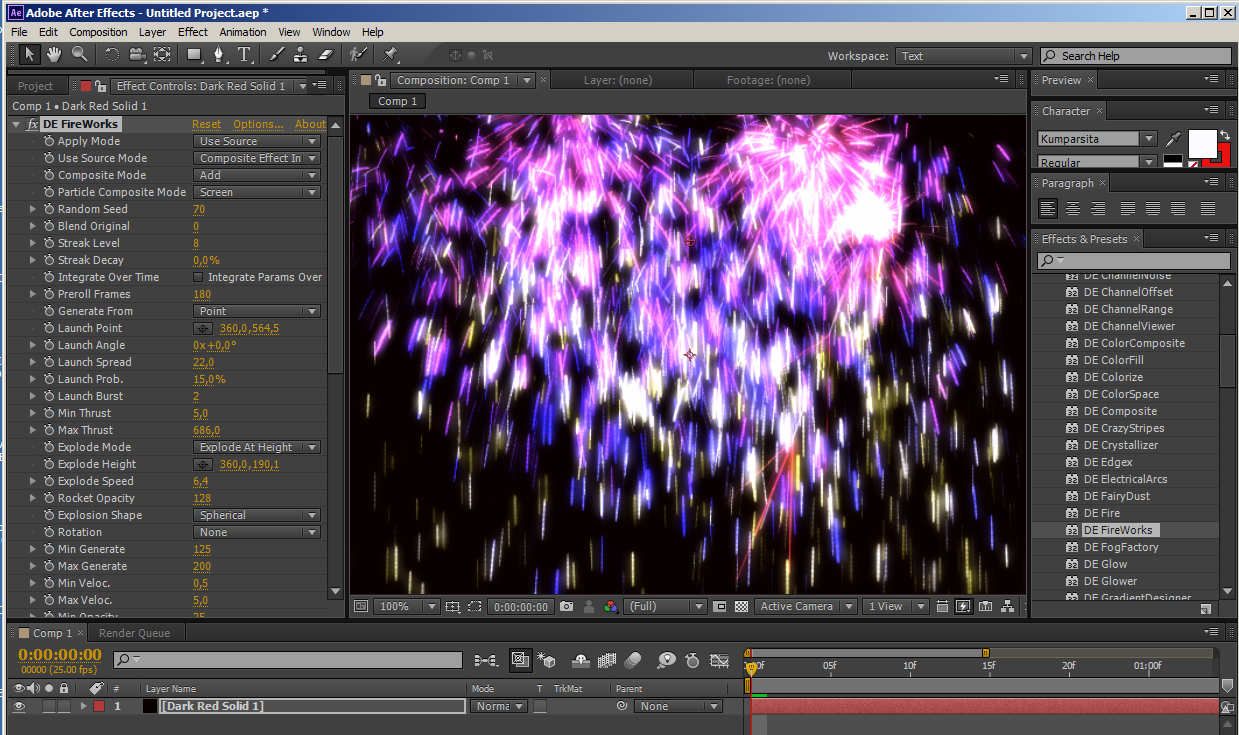Screen dimensions: 1239x735
Task: Click the white fill color swatch
Action: point(1201,143)
